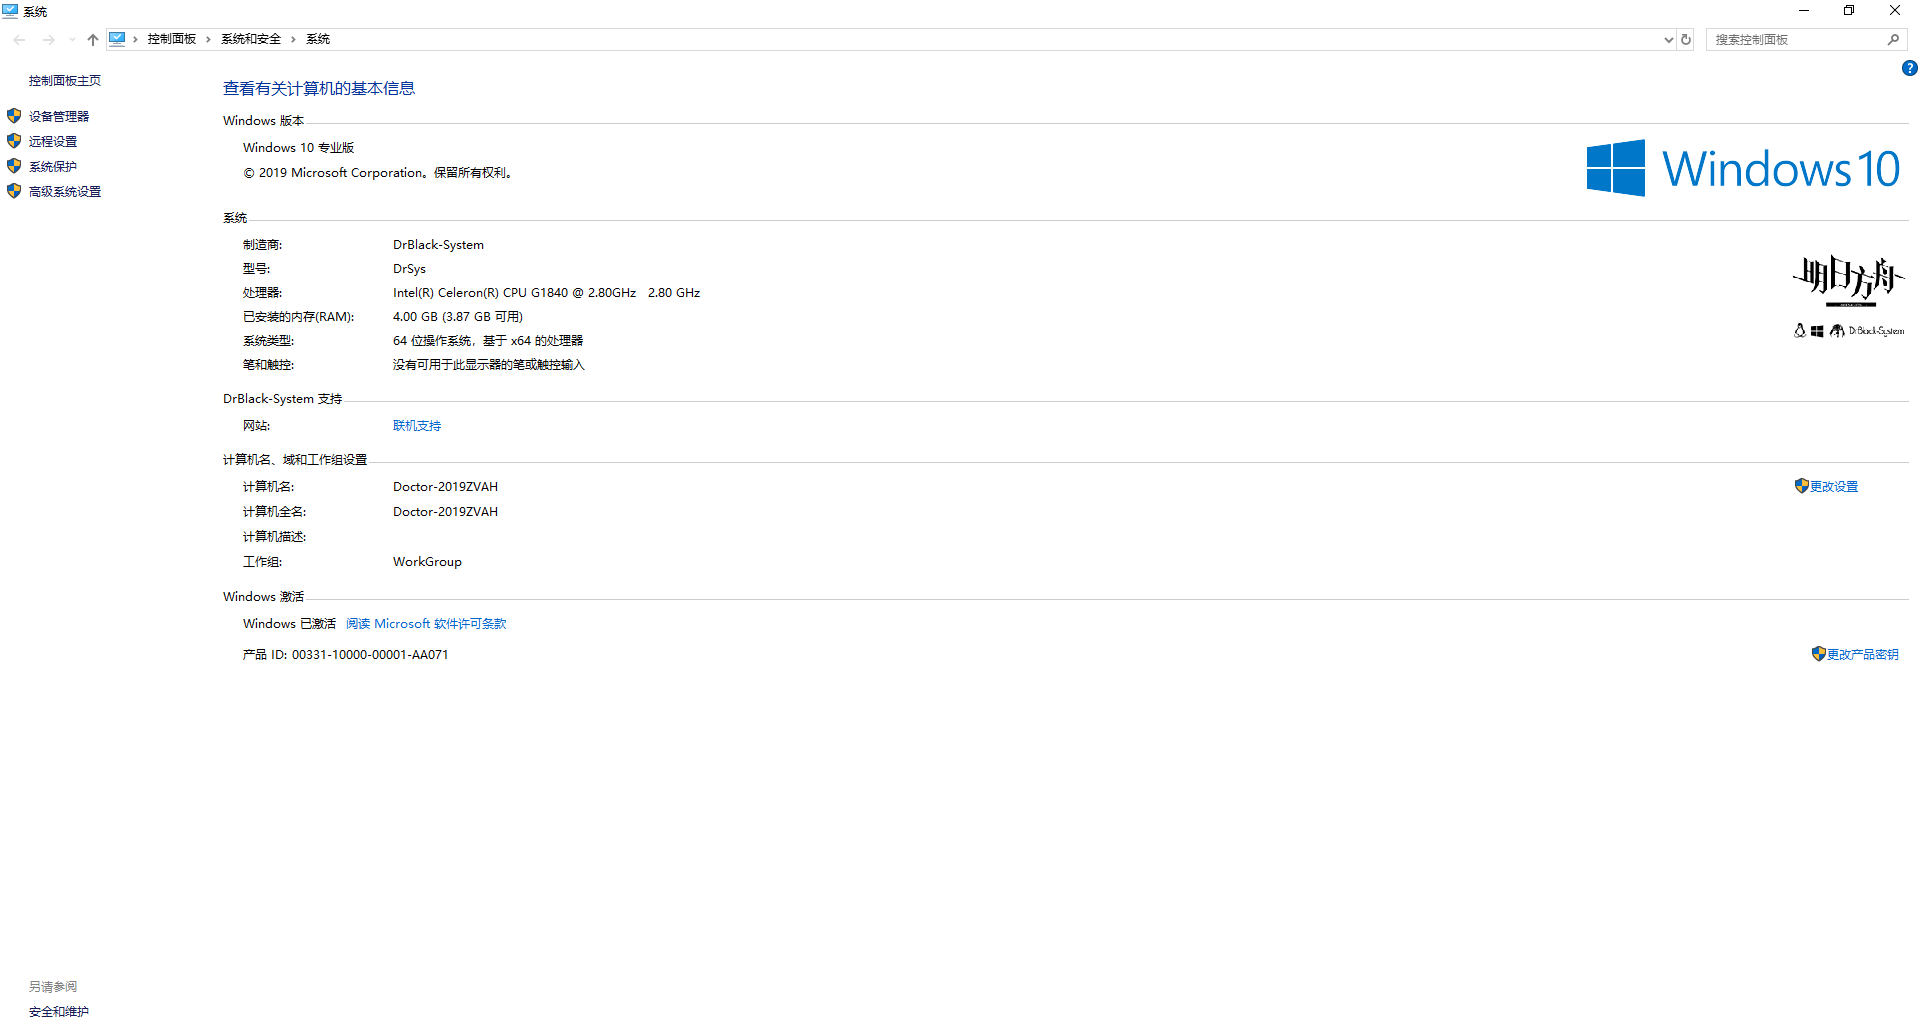
Task: Open help with the blue question mark
Action: 1909,68
